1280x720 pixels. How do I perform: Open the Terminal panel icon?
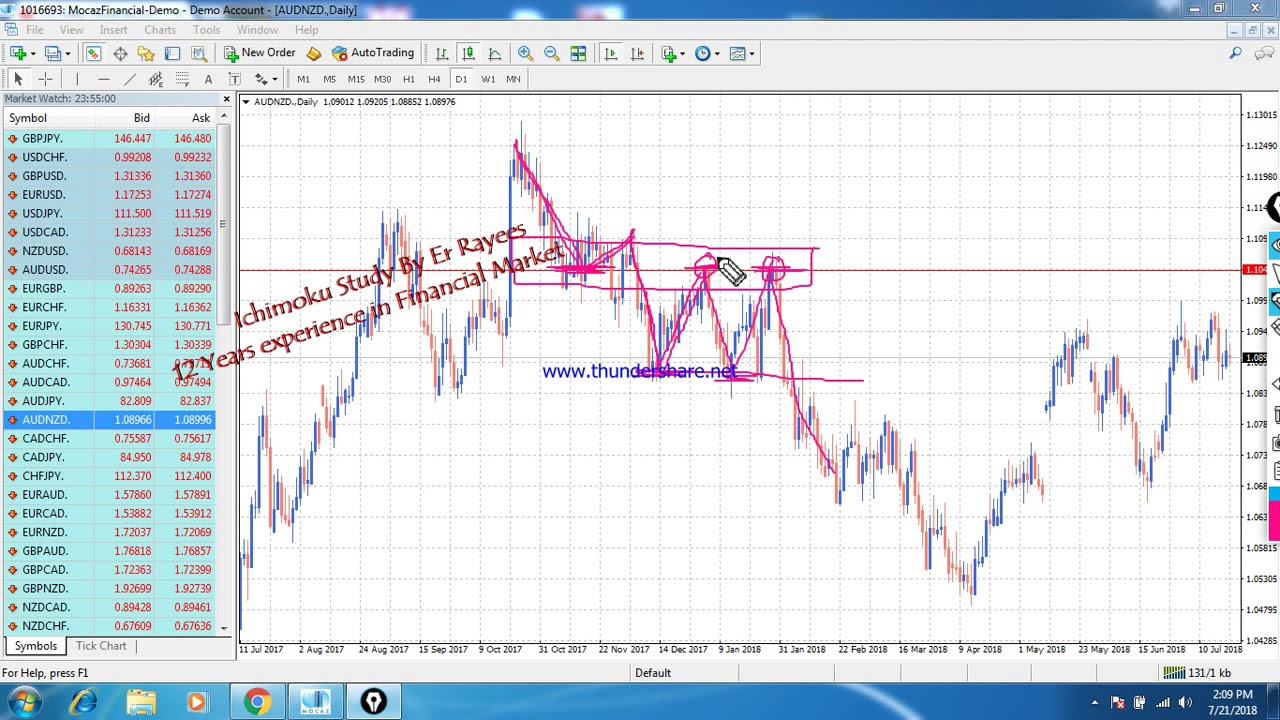(x=172, y=53)
